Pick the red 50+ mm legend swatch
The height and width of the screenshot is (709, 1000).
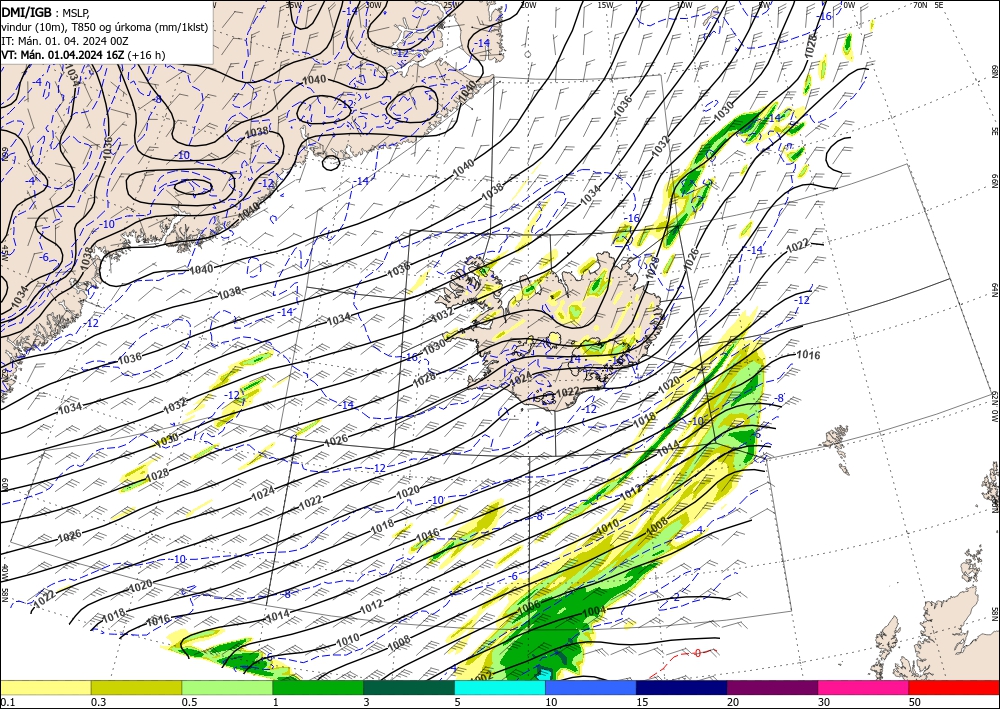pyautogui.click(x=954, y=687)
